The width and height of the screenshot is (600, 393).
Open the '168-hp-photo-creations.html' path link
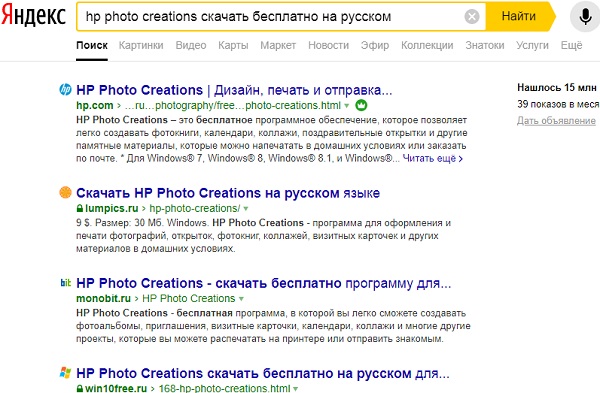pyautogui.click(x=225, y=388)
